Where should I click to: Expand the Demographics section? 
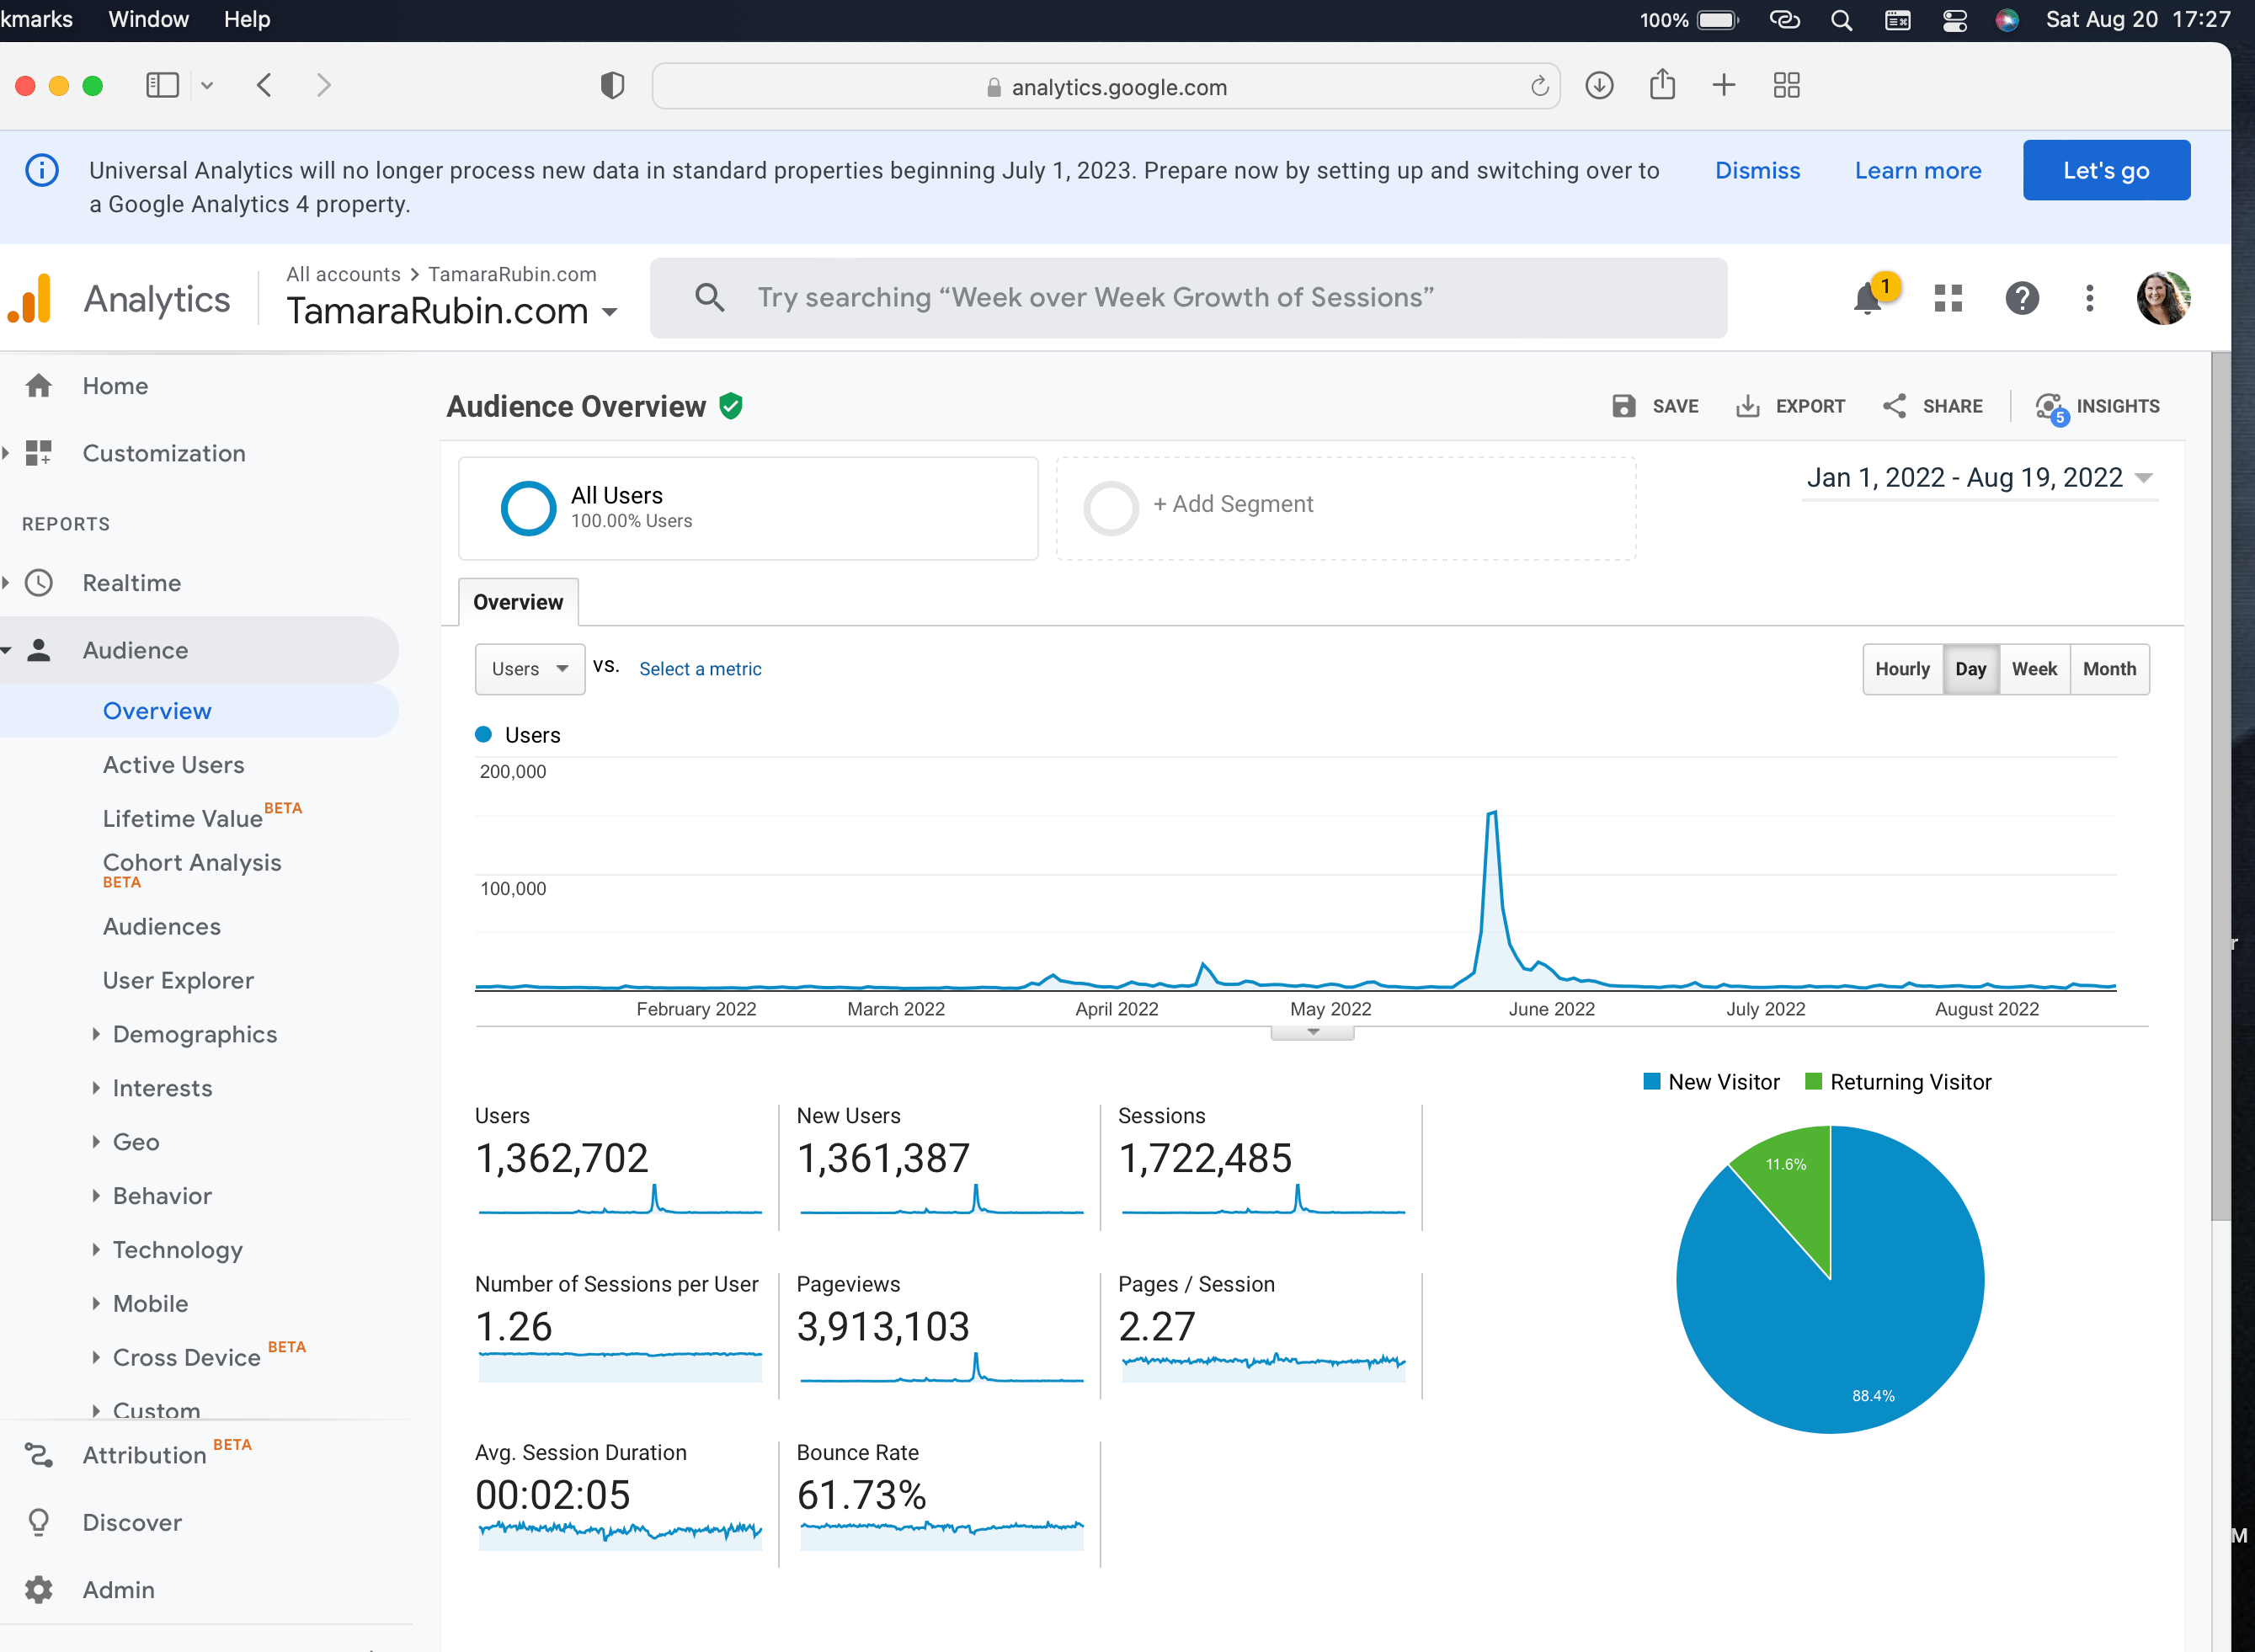point(194,1034)
